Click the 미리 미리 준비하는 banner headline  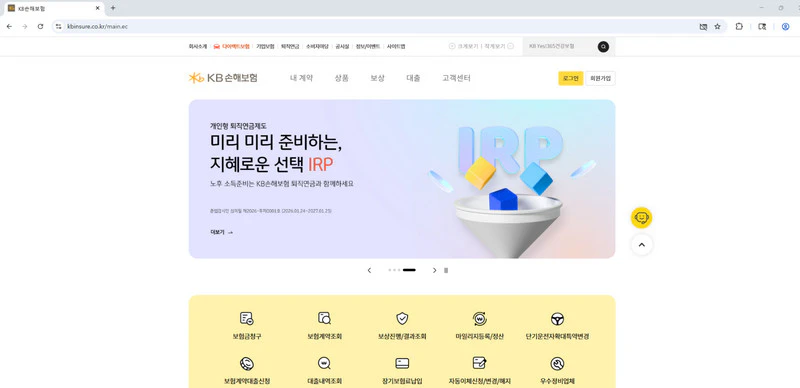pyautogui.click(x=276, y=142)
